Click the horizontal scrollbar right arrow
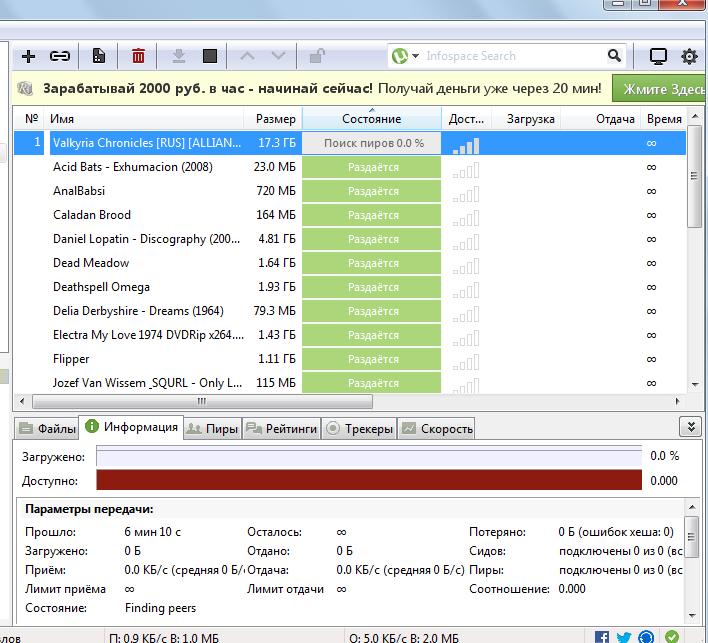Screen dimensions: 708x643 point(677,401)
